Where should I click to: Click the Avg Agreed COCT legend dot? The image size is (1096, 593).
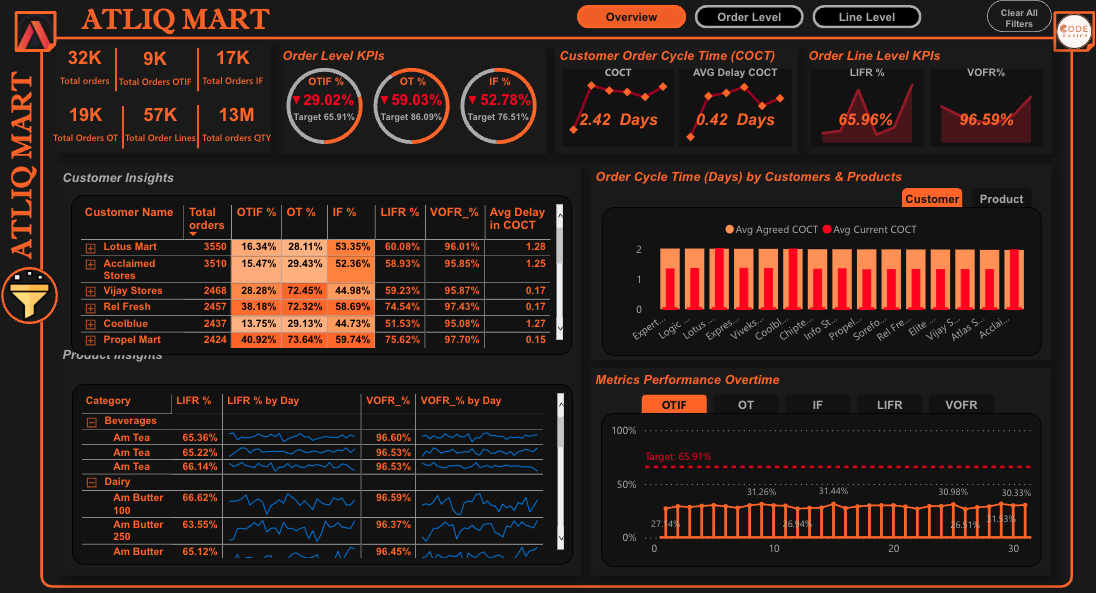click(729, 229)
